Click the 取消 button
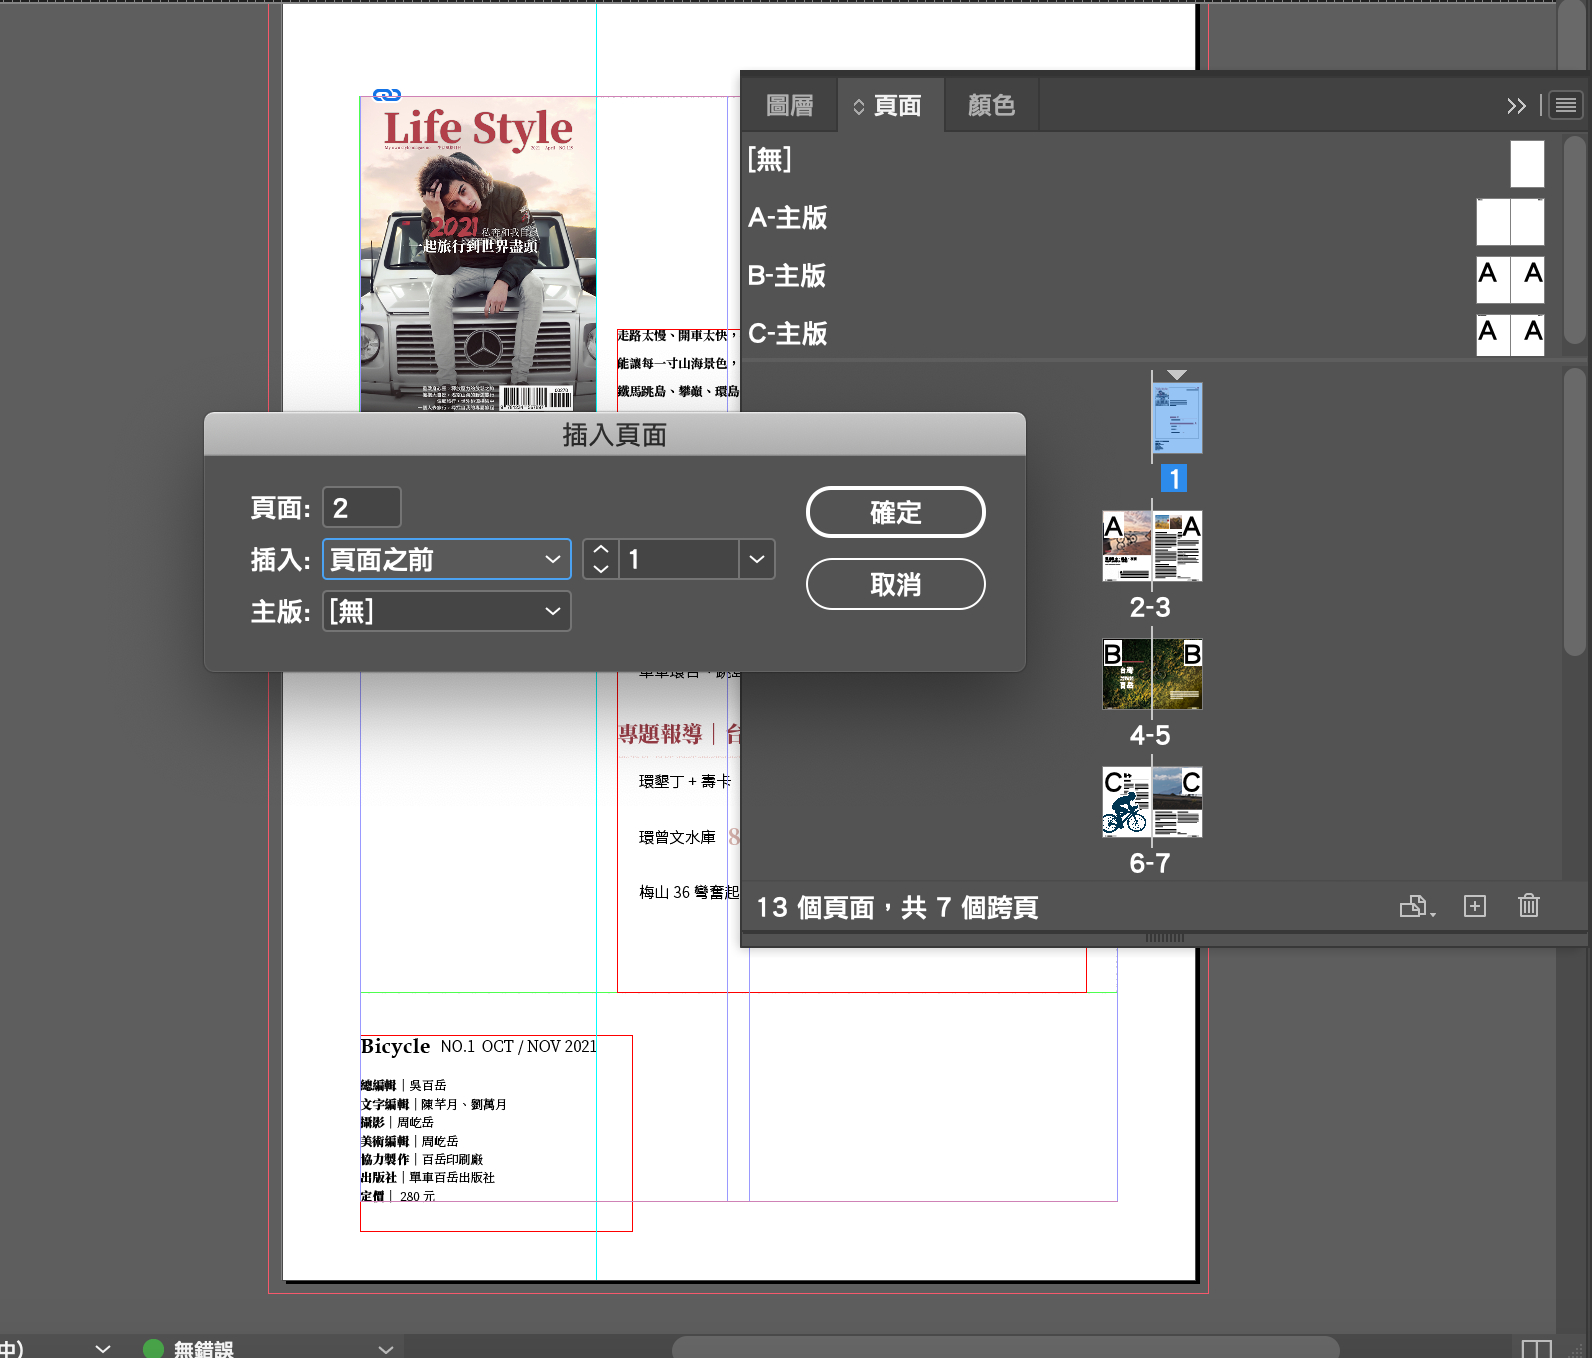The height and width of the screenshot is (1358, 1592). coord(895,584)
